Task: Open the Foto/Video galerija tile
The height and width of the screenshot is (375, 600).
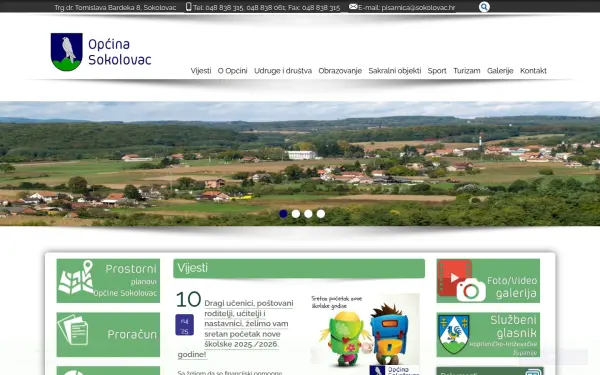Action: click(x=488, y=281)
